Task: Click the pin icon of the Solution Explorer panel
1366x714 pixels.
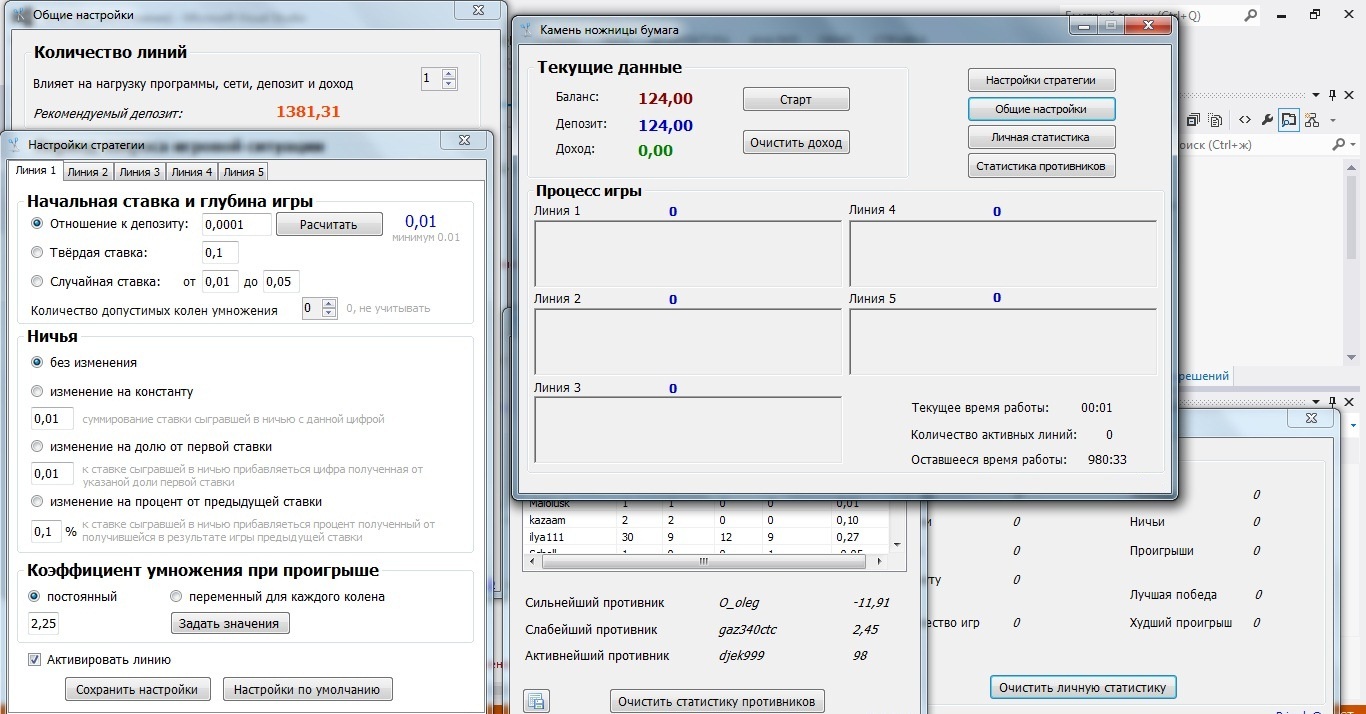Action: click(1333, 95)
